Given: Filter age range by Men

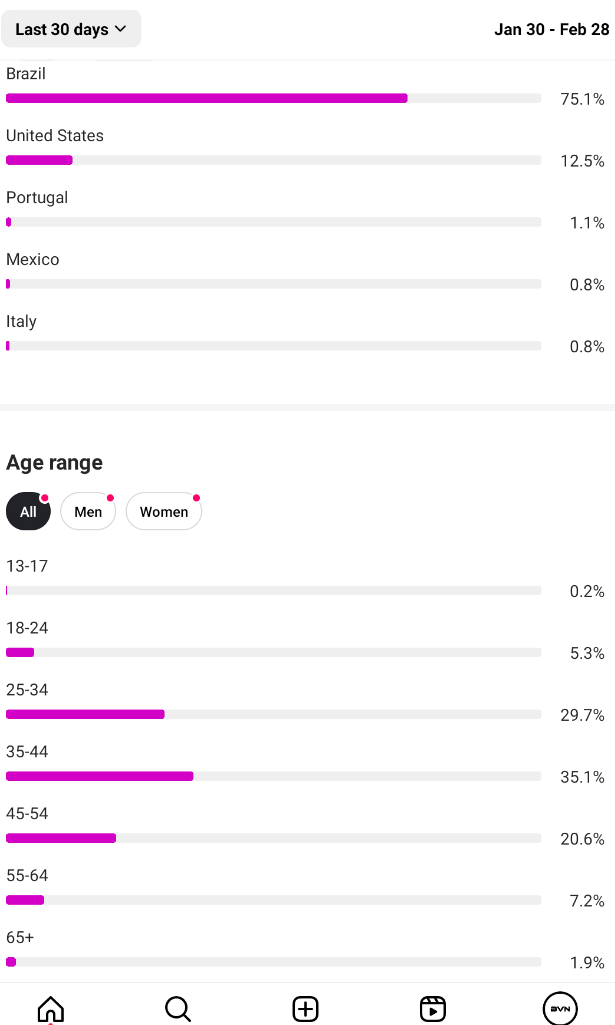Looking at the screenshot, I should coord(88,511).
